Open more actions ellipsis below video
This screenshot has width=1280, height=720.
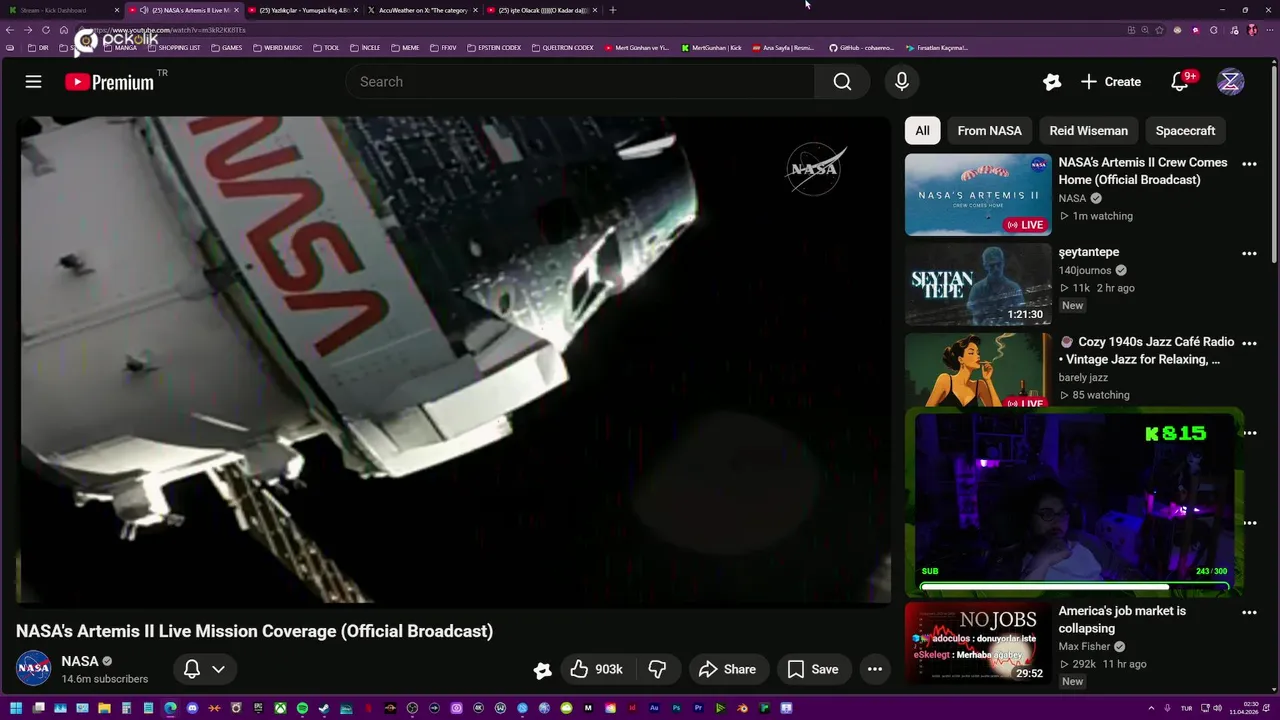pos(875,669)
